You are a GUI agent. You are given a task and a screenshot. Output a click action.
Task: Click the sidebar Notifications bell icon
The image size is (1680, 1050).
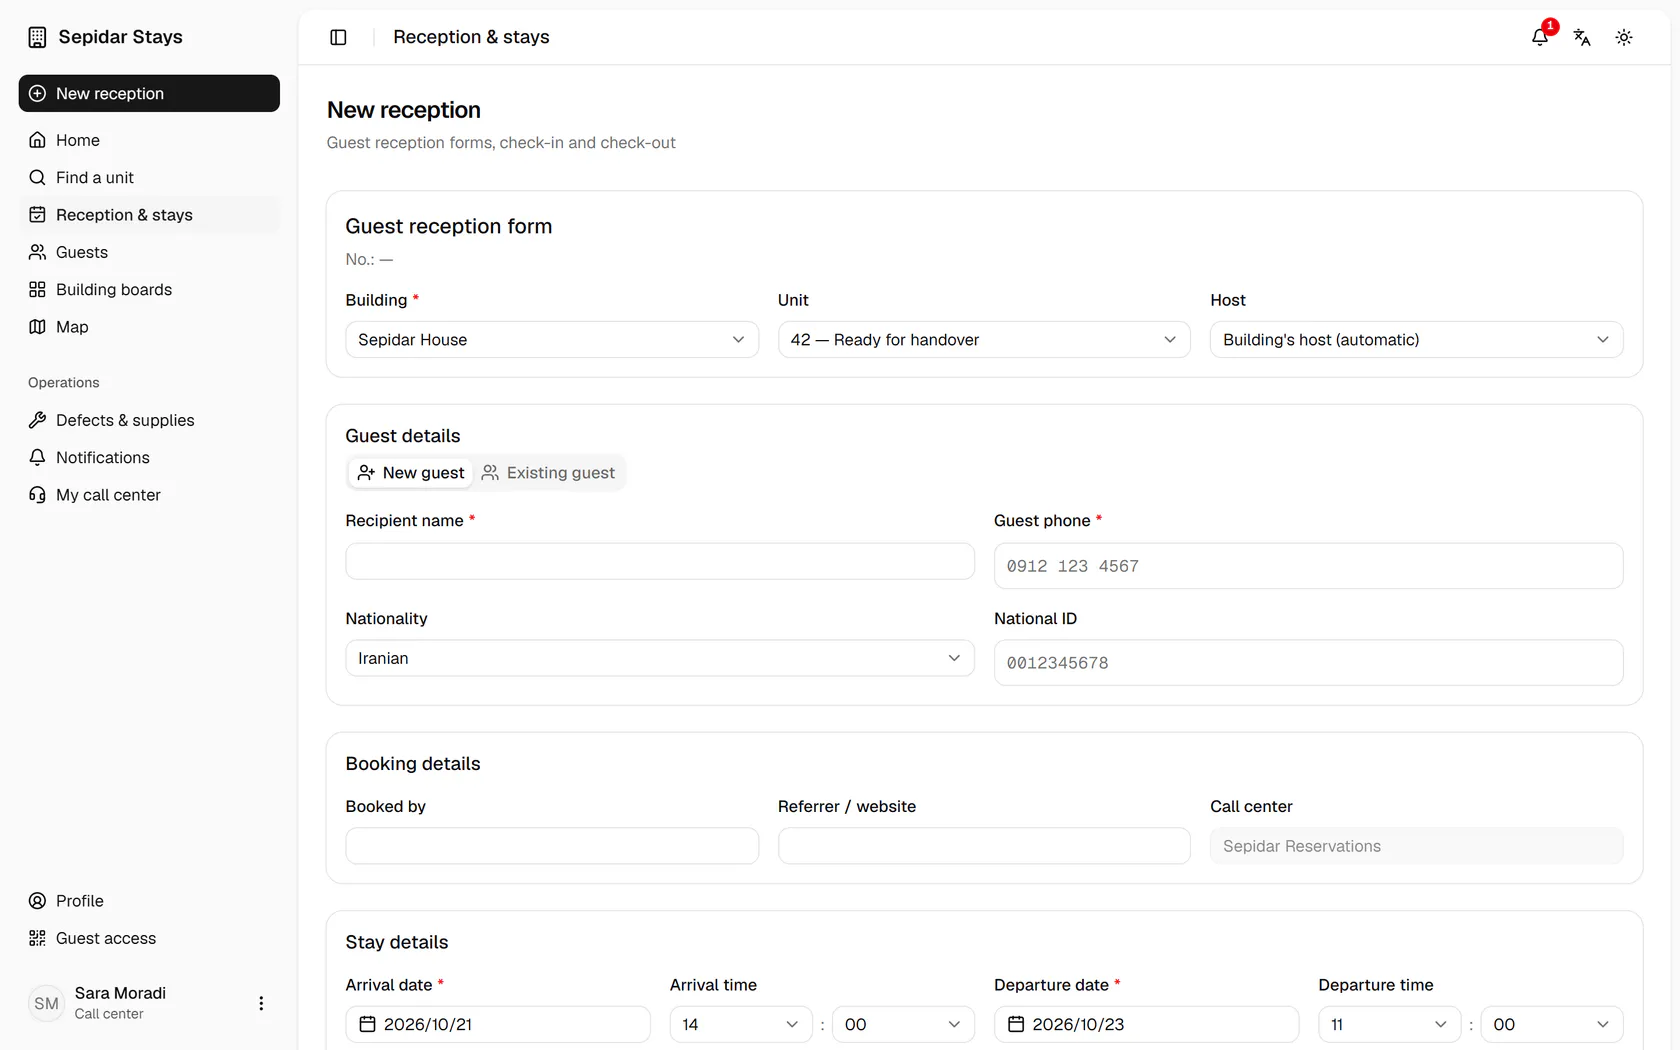pyautogui.click(x=37, y=457)
